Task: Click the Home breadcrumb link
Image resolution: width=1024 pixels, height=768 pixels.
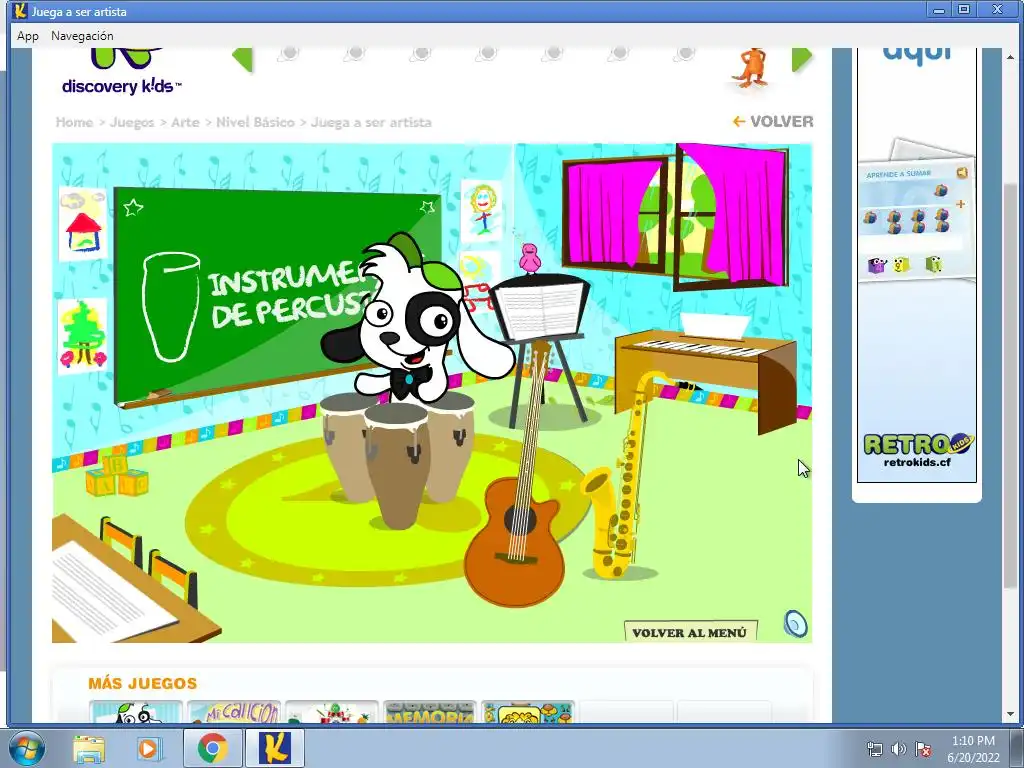Action: 74,122
